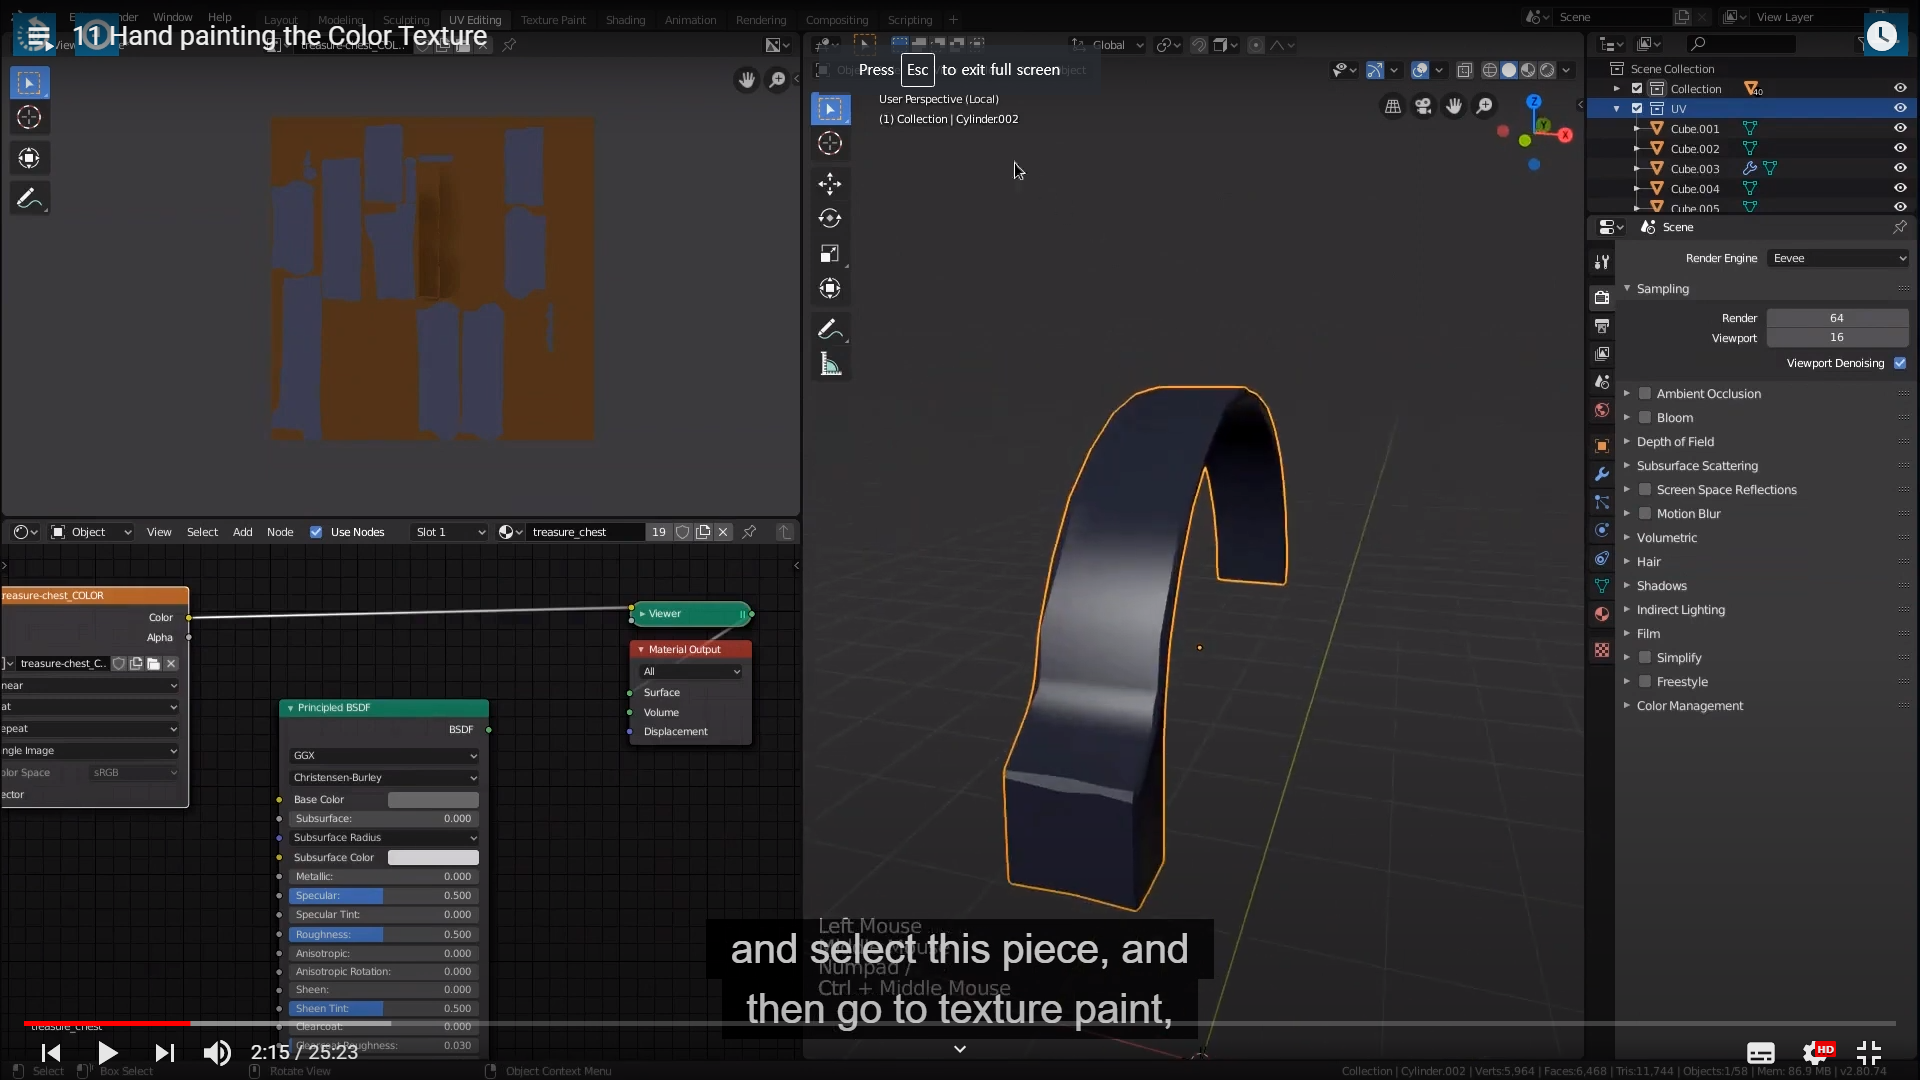Select the Measure tool in viewport toolbar
The image size is (1920, 1080).
point(829,364)
